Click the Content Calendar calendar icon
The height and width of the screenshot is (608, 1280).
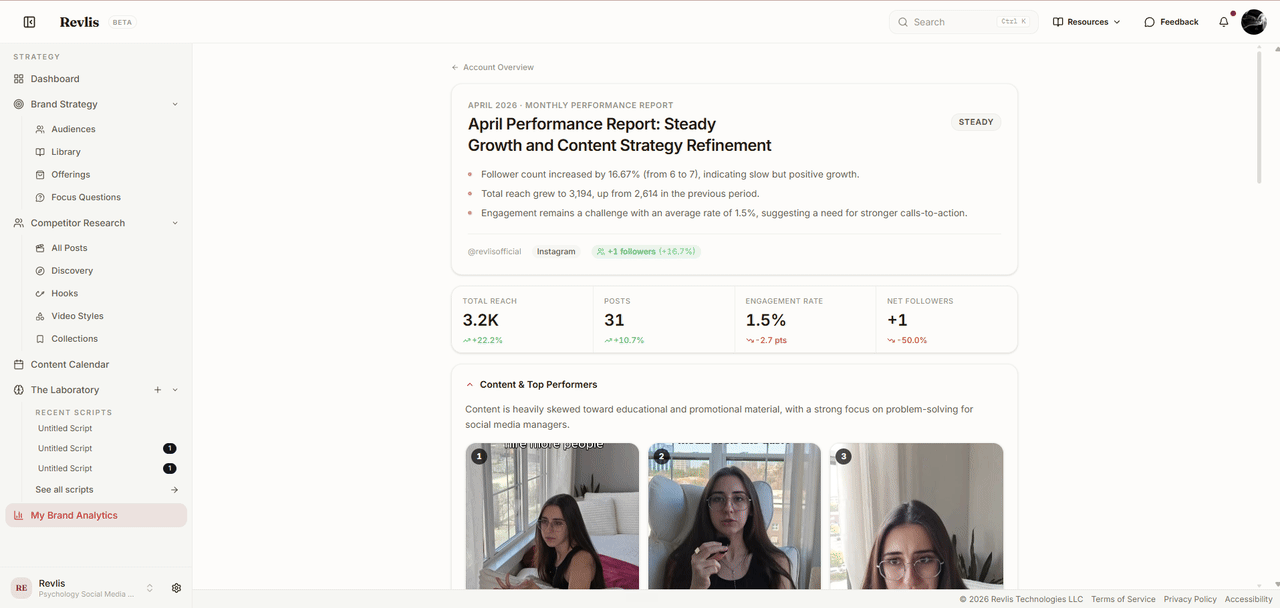point(19,365)
